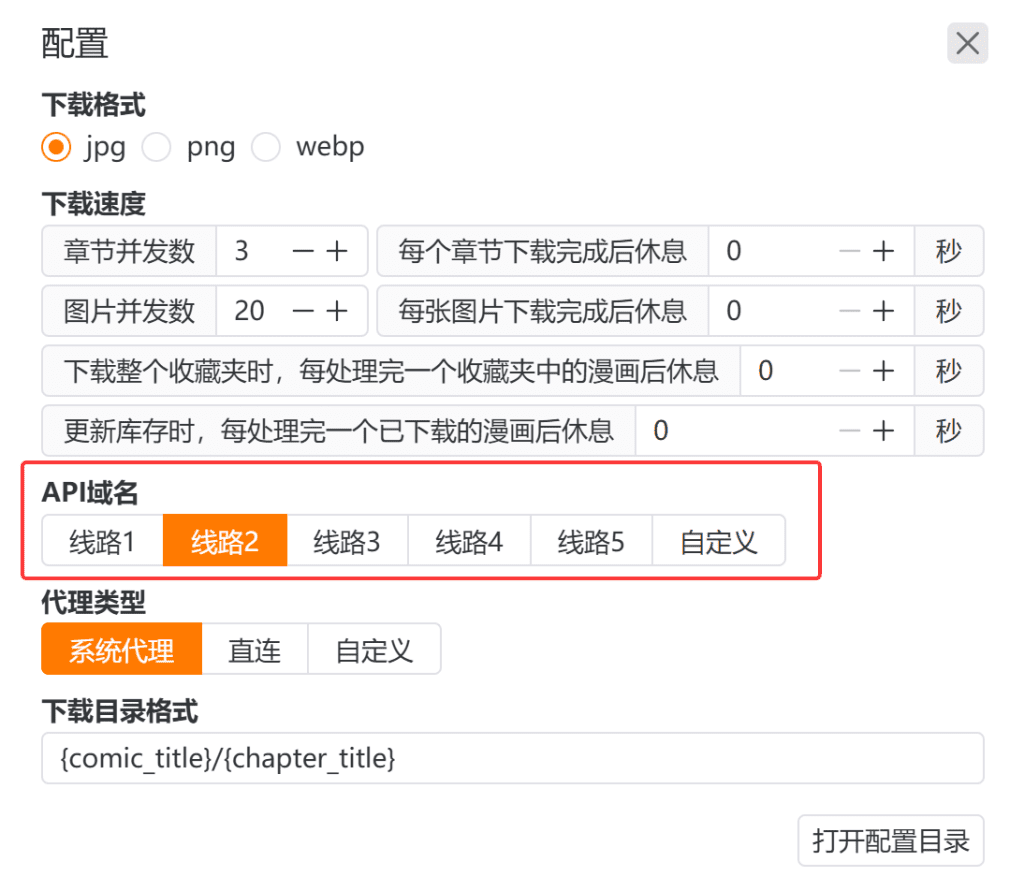Image resolution: width=1024 pixels, height=891 pixels.
Task: Switch API域名 to 线路1
Action: pyautogui.click(x=102, y=542)
